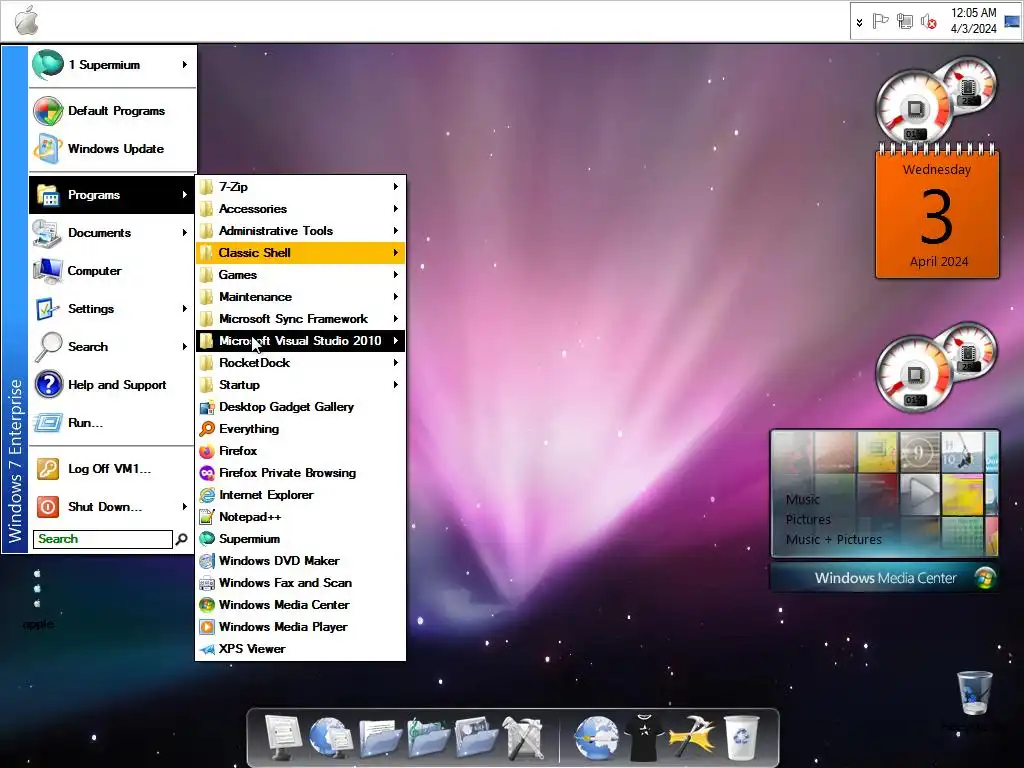Click the network tray icon

click(x=904, y=22)
